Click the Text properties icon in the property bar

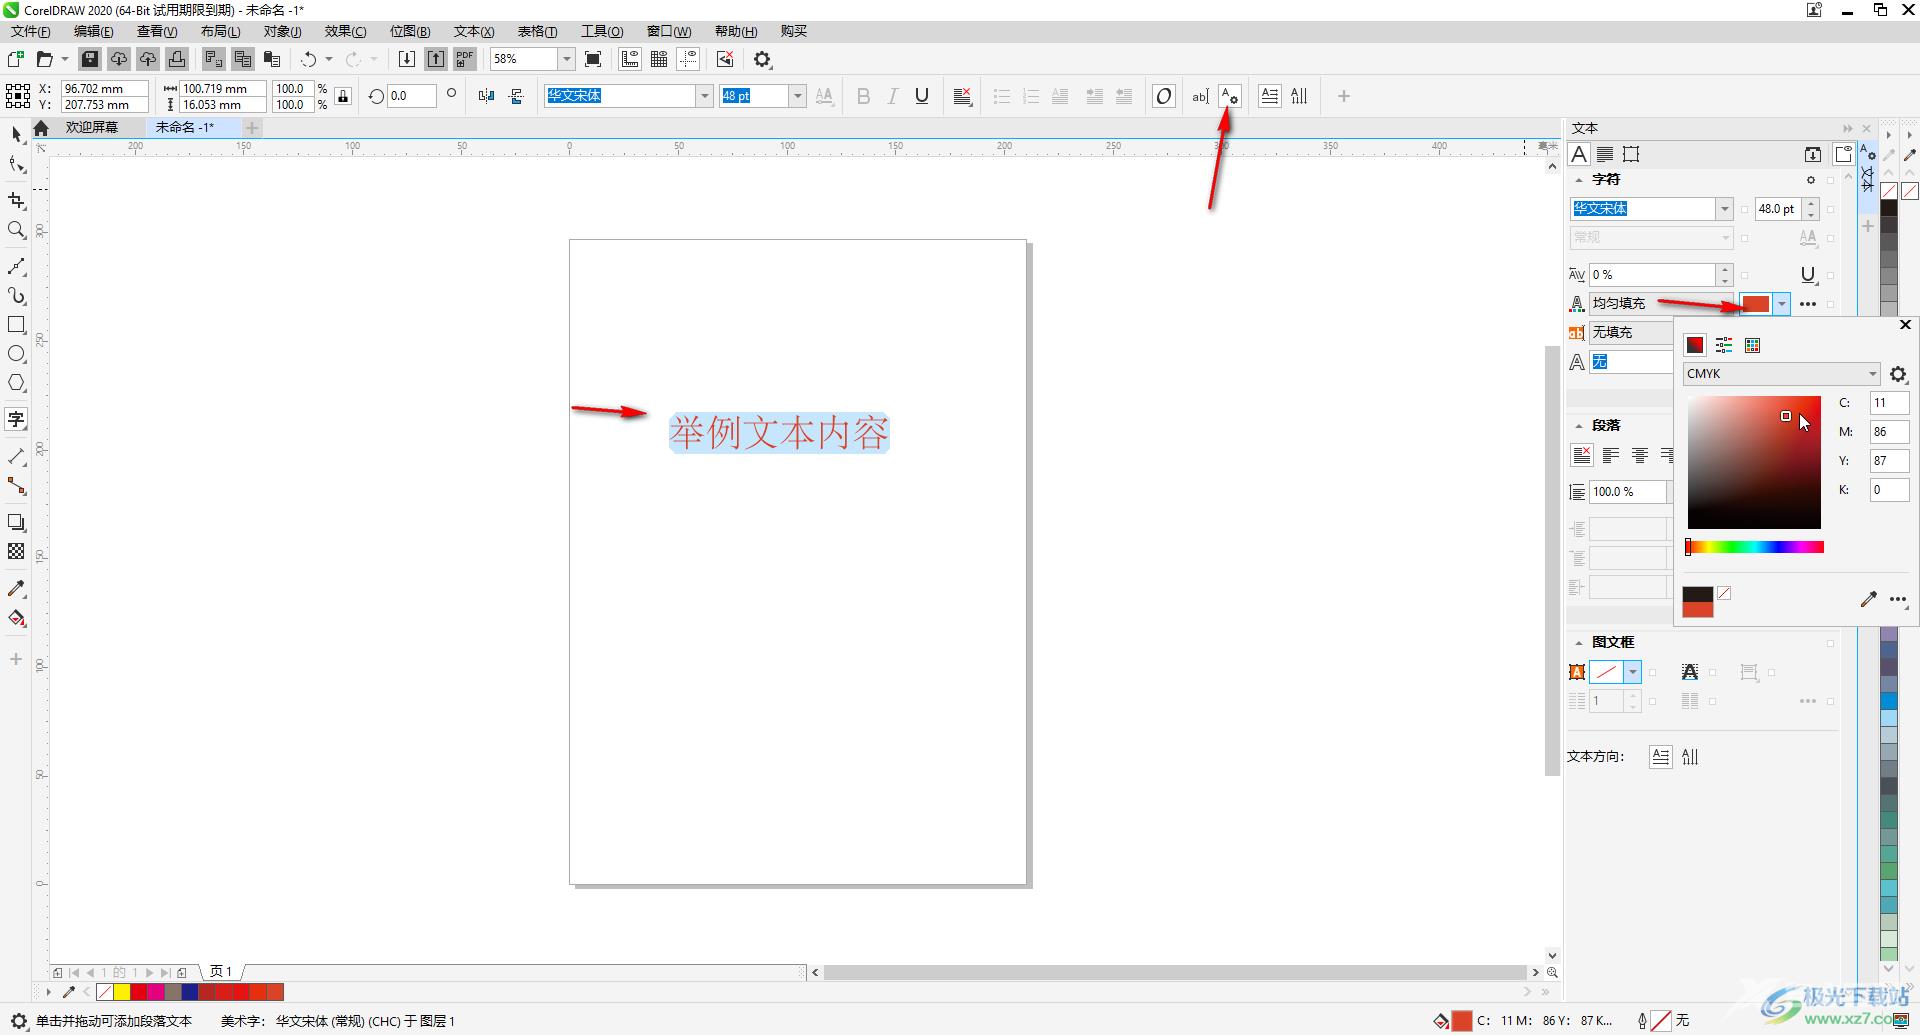[1230, 96]
